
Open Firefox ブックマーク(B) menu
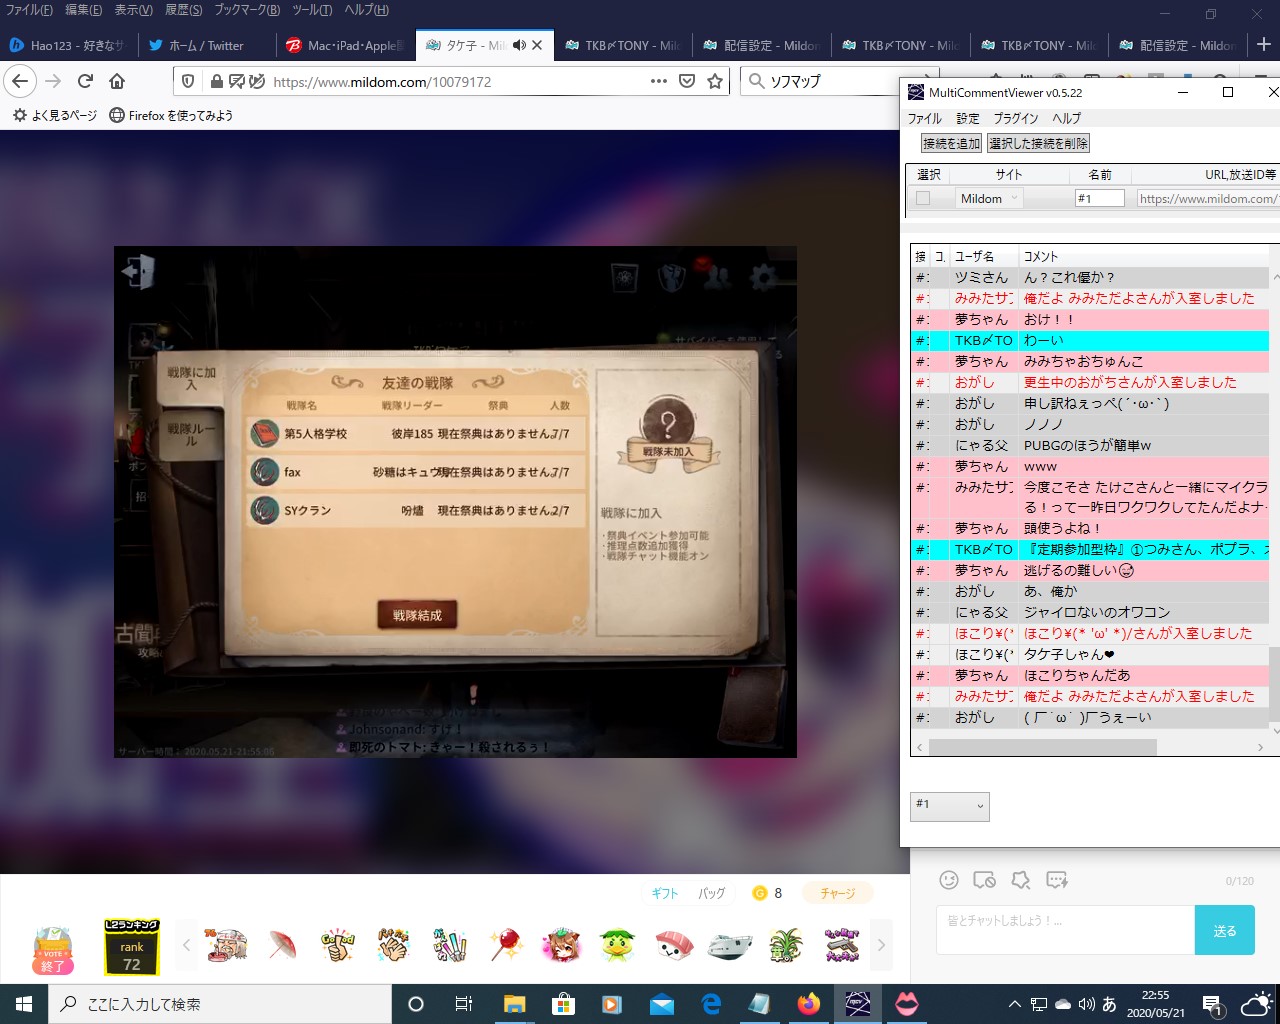point(247,10)
